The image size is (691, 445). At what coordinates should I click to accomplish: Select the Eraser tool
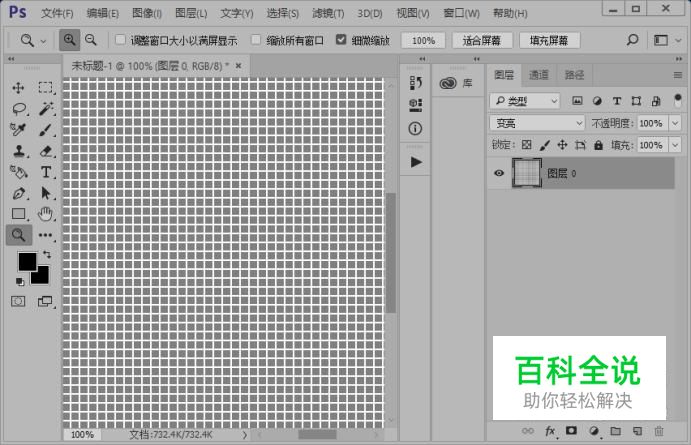[46, 151]
